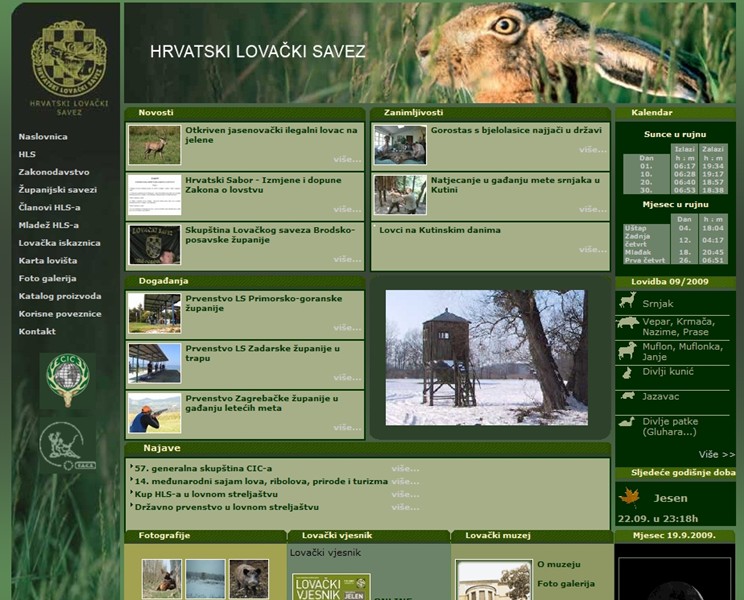Open Katalog proizvoda menu item
This screenshot has width=744, height=600.
pos(60,296)
